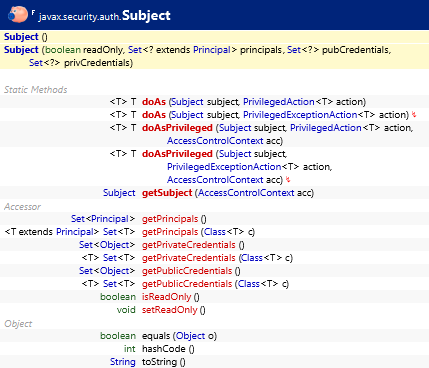Click PrivilegedAction link in doAsPrivileged
The width and height of the screenshot is (429, 368).
[326, 128]
